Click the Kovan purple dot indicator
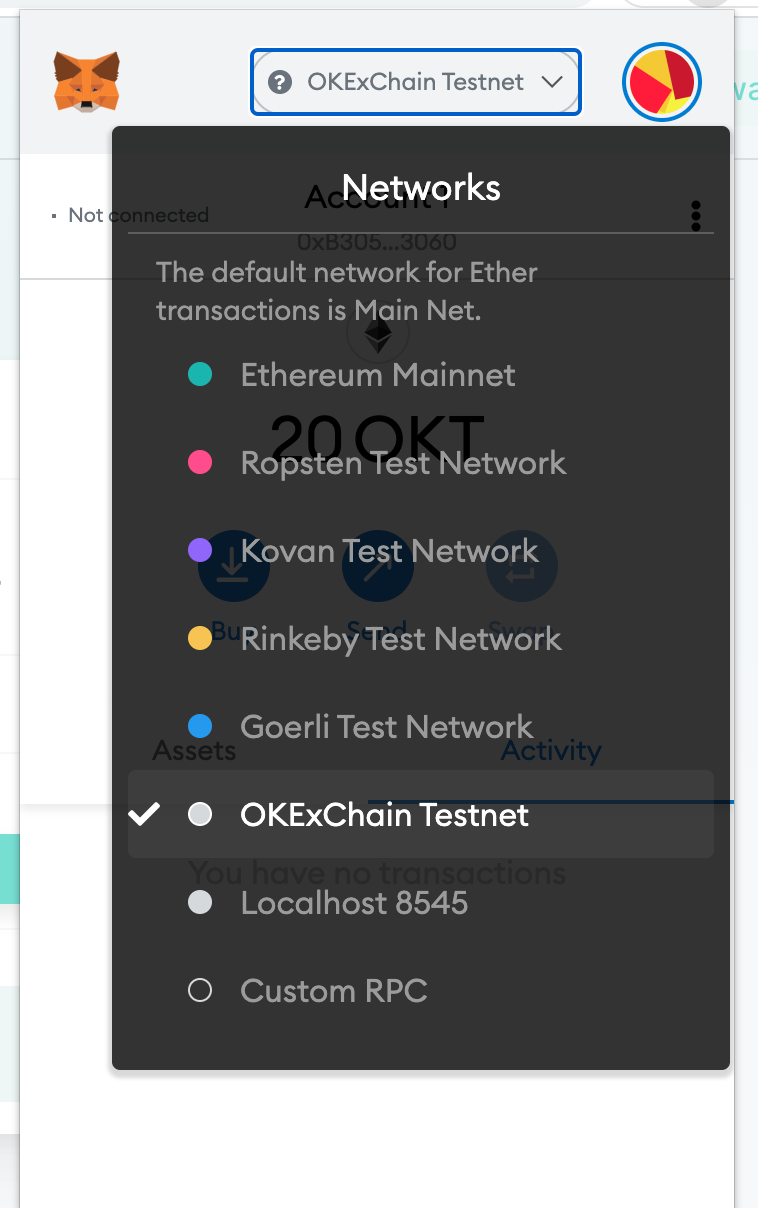 point(200,550)
